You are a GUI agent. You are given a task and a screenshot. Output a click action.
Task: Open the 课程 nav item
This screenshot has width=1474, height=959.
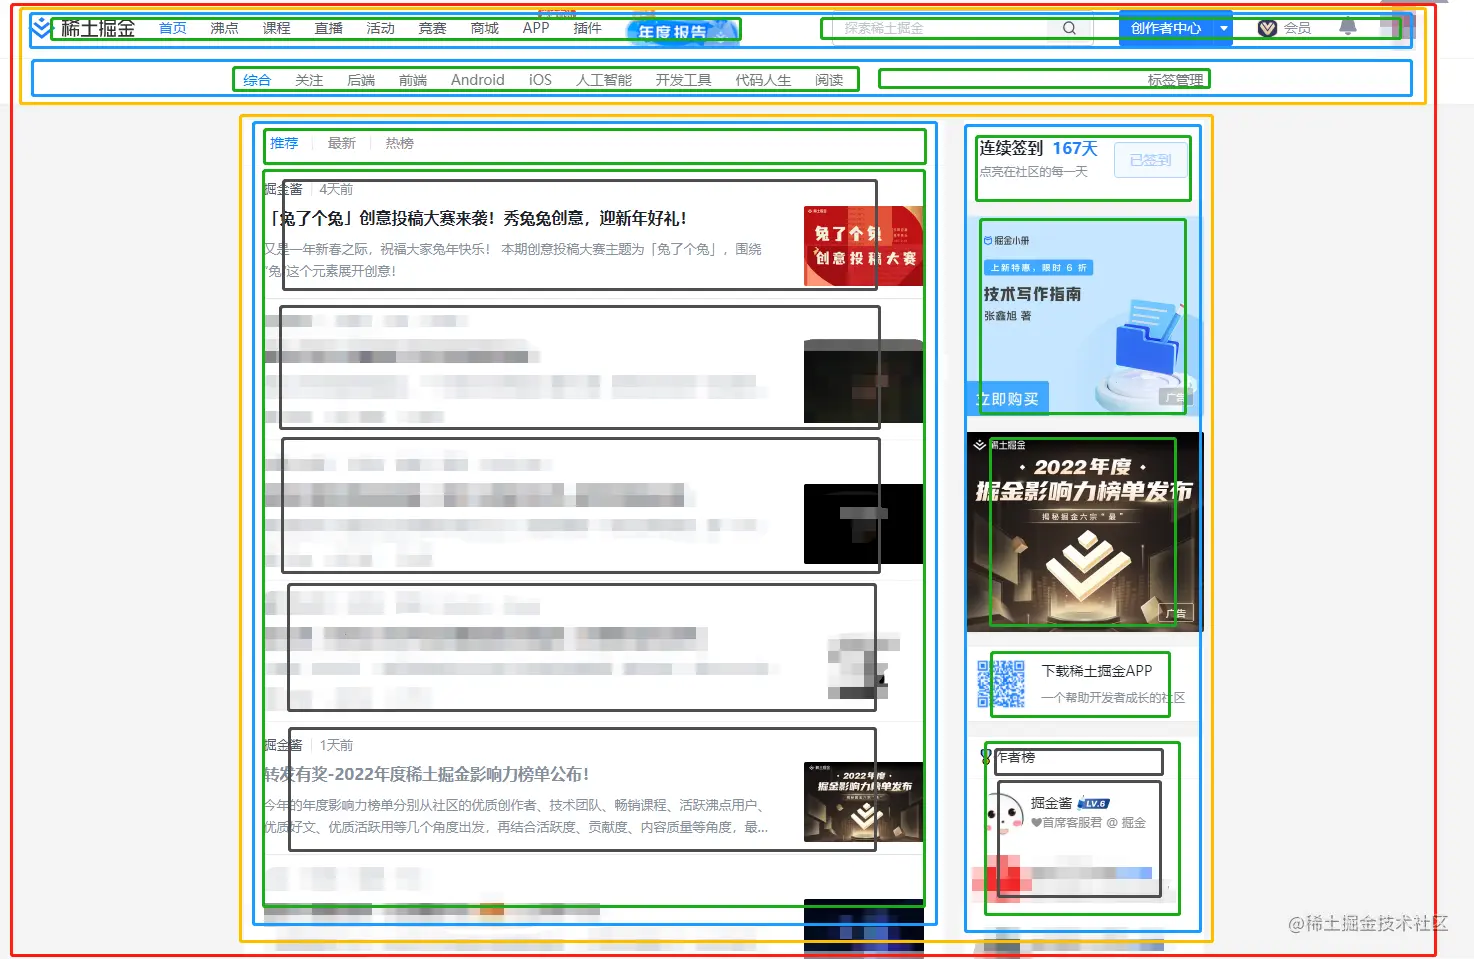click(277, 28)
